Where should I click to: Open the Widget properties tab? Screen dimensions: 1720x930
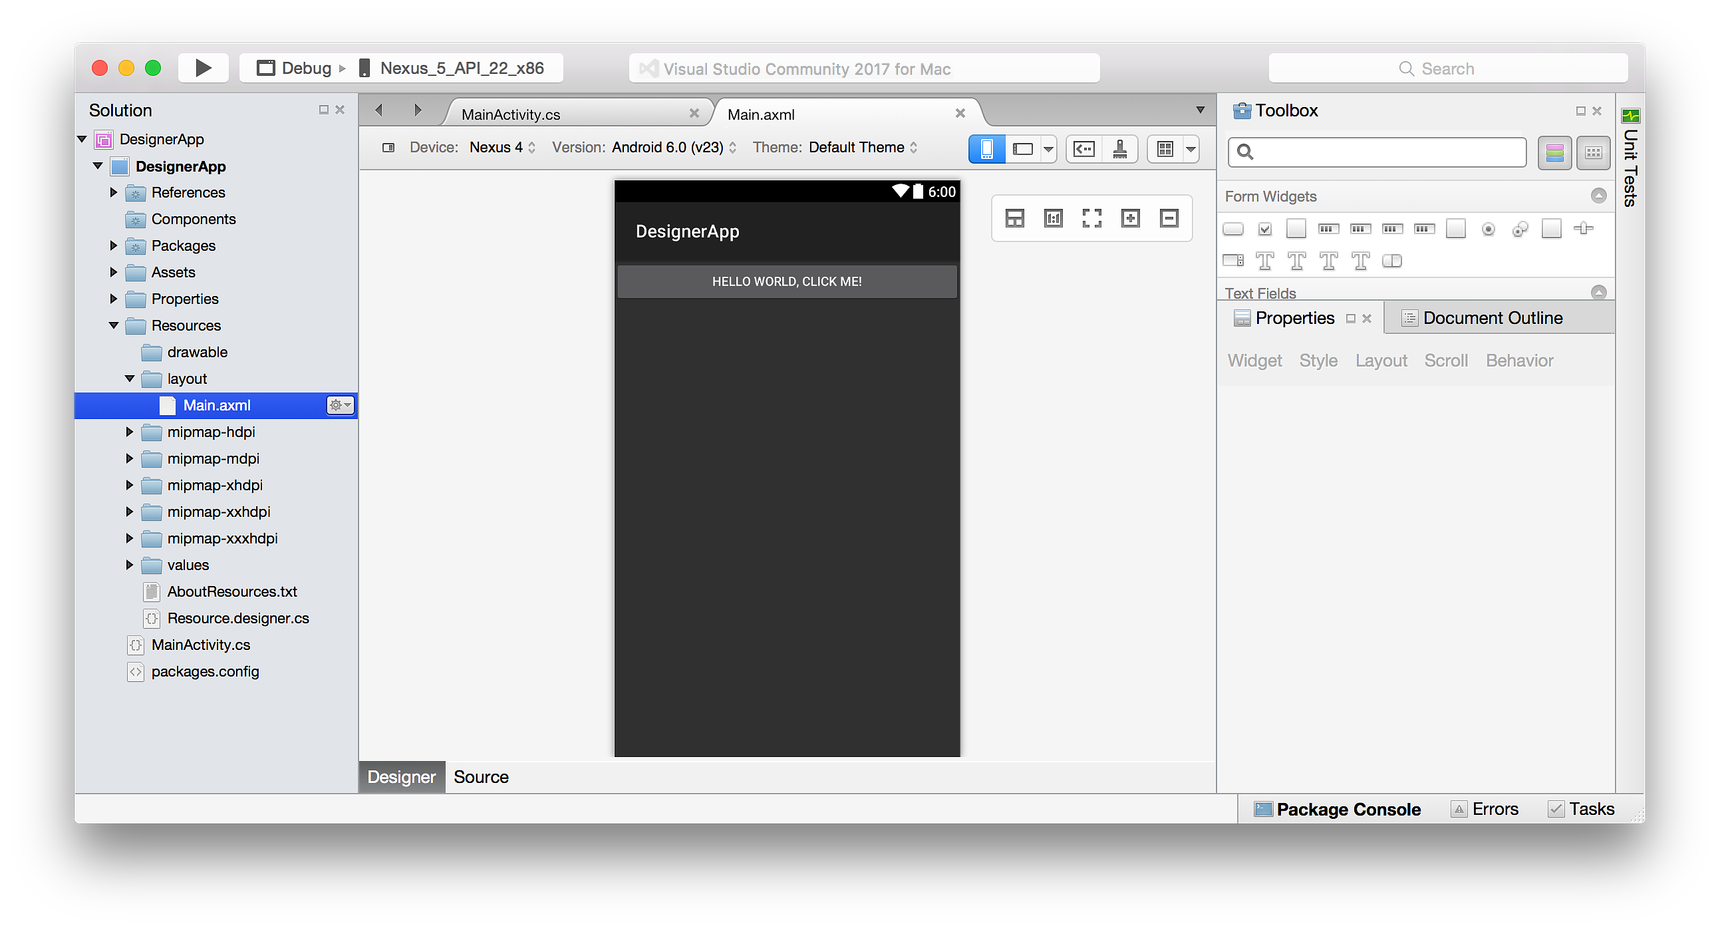click(1255, 361)
